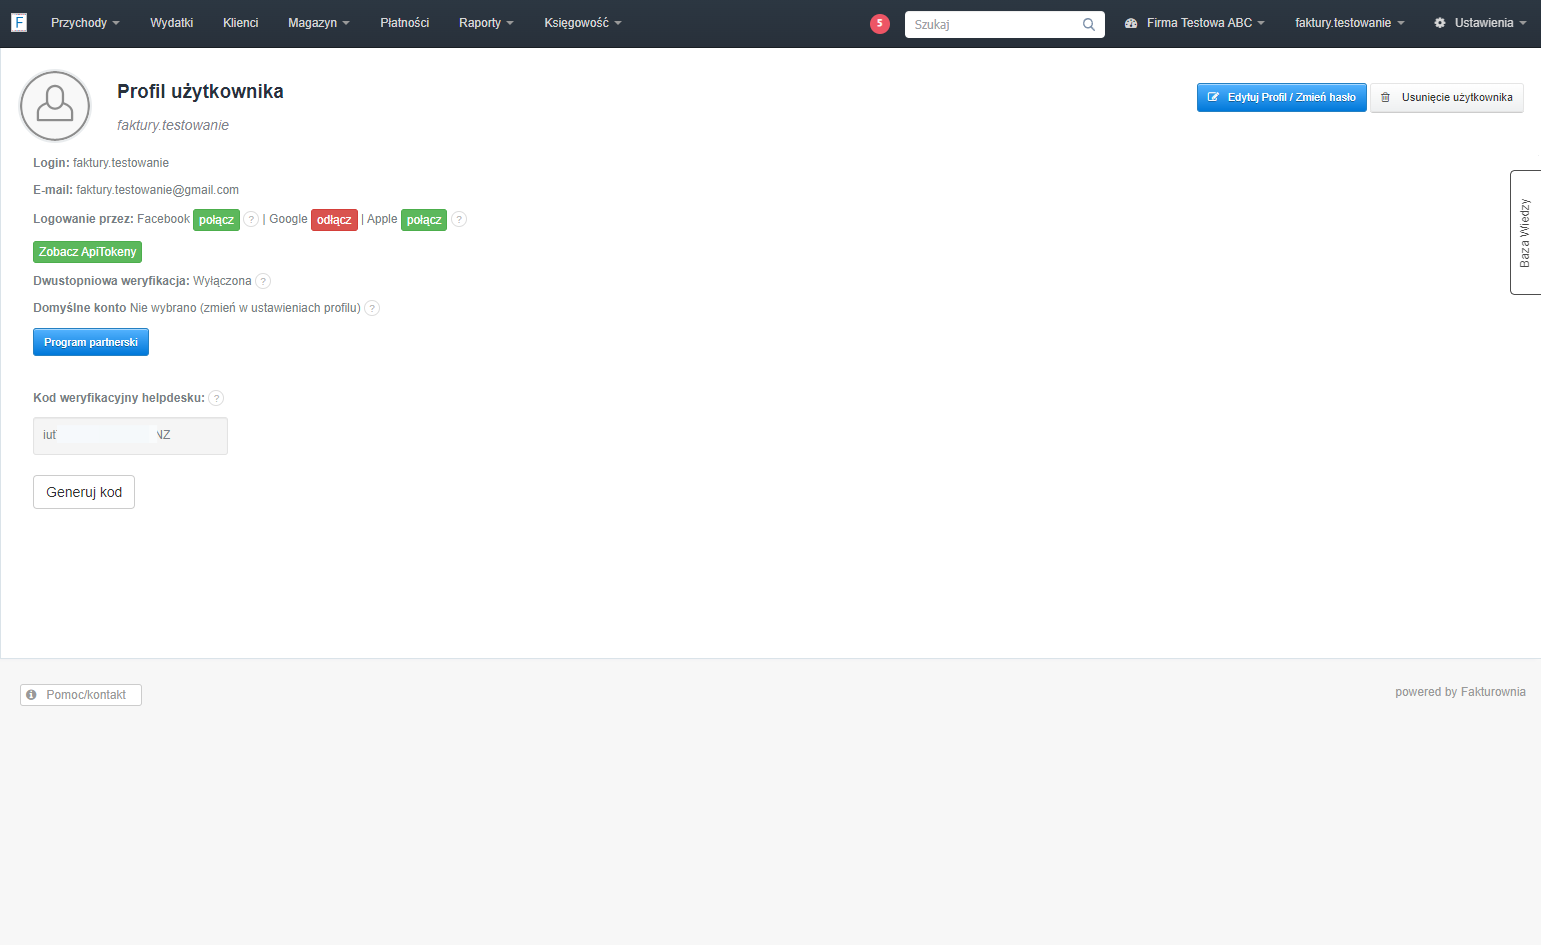Follow the powered by Fakturownia link
This screenshot has width=1541, height=945.
(x=1460, y=692)
